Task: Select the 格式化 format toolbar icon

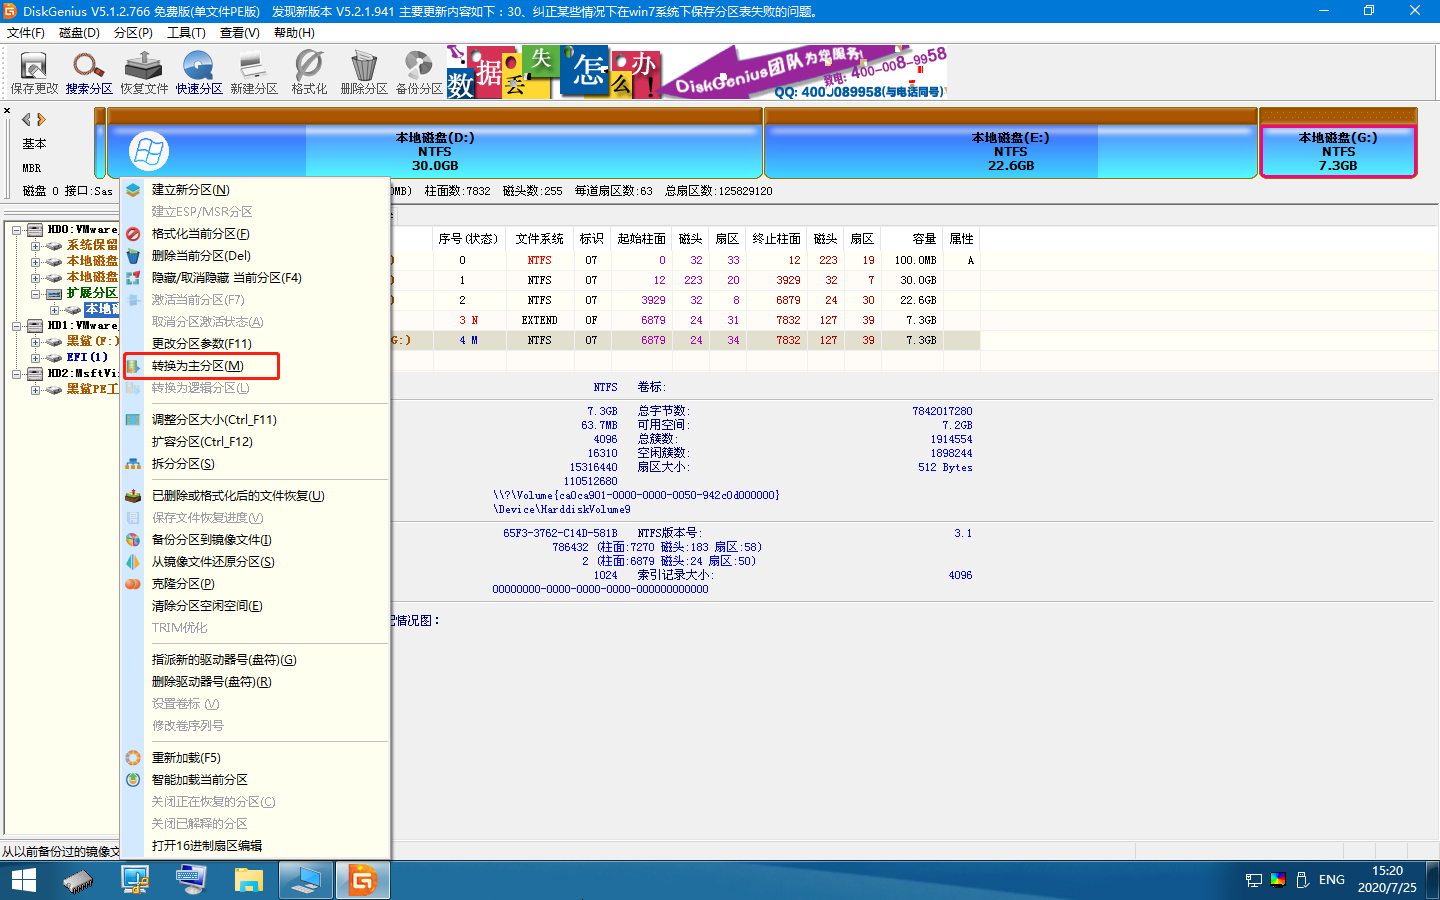Action: pyautogui.click(x=309, y=73)
